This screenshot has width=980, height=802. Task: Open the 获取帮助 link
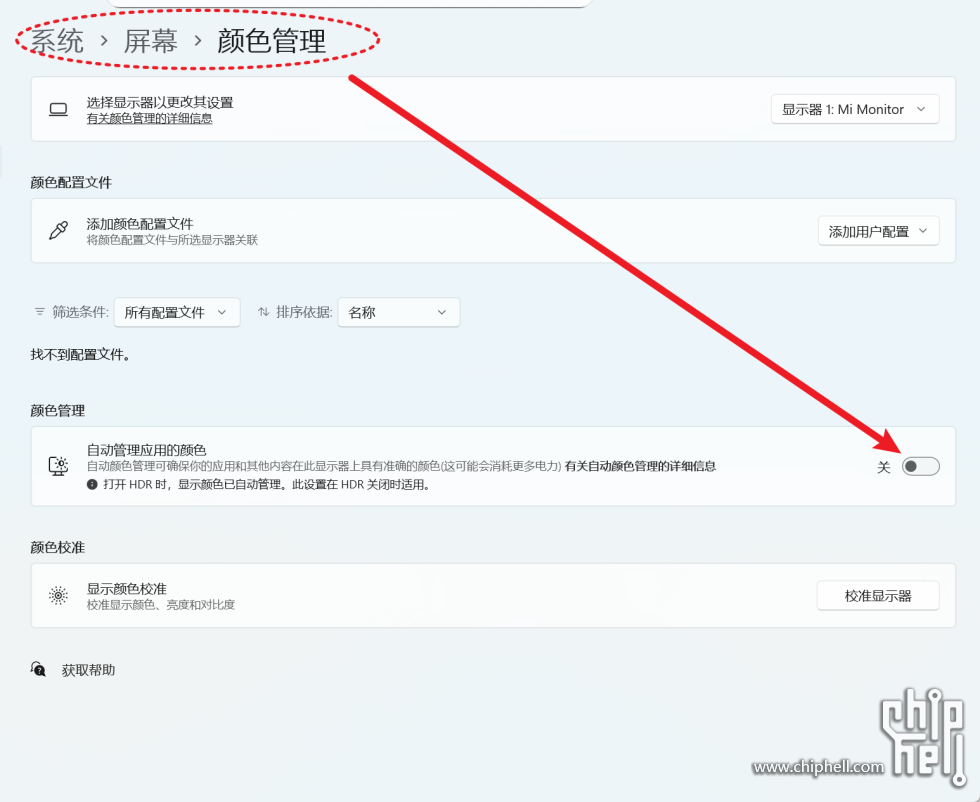point(88,670)
